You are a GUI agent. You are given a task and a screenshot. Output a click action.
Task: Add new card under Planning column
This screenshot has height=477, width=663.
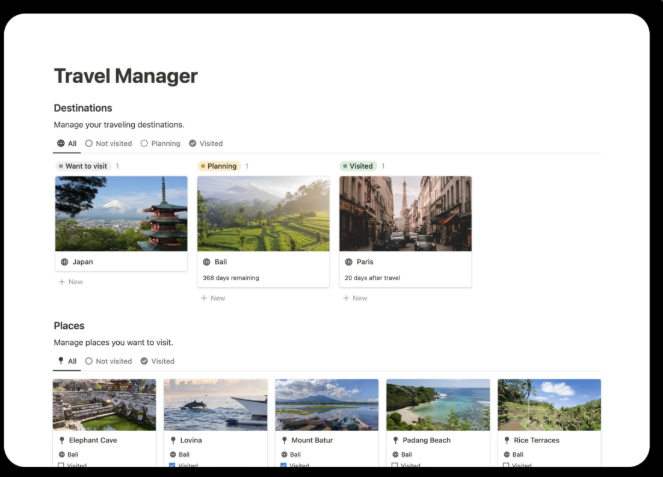pyautogui.click(x=213, y=298)
